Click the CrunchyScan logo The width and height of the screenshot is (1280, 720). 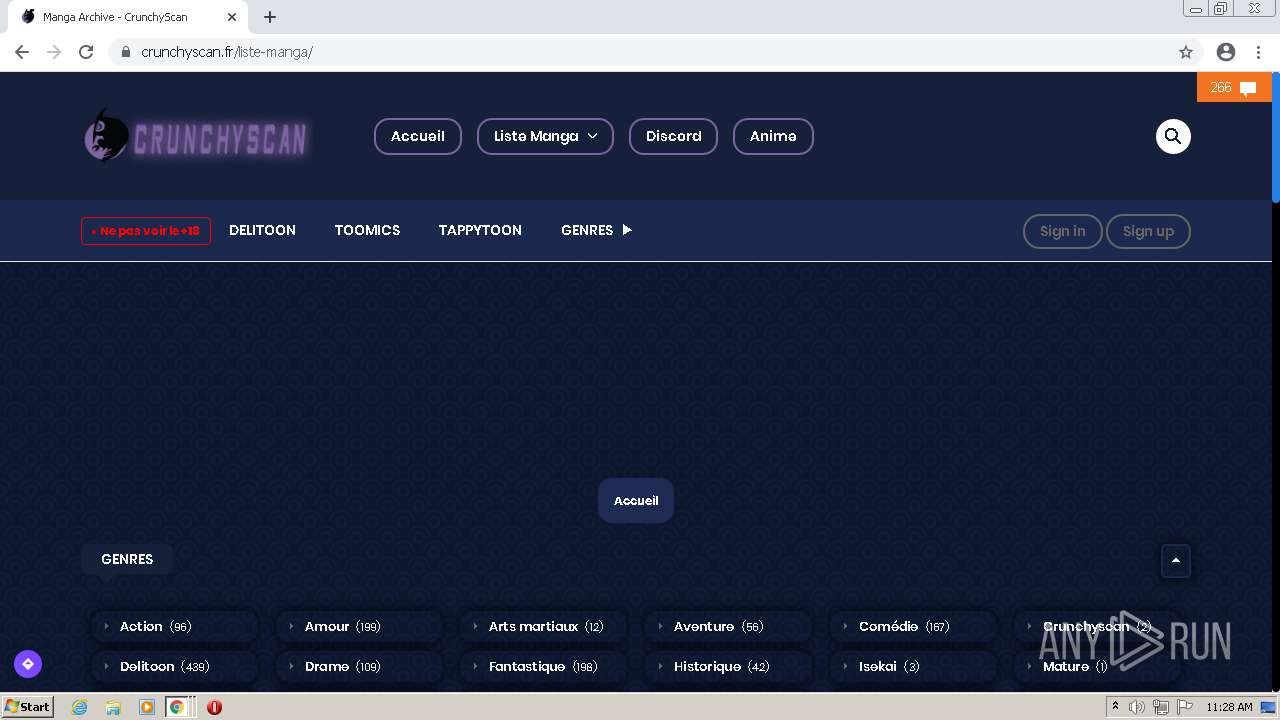tap(196, 137)
